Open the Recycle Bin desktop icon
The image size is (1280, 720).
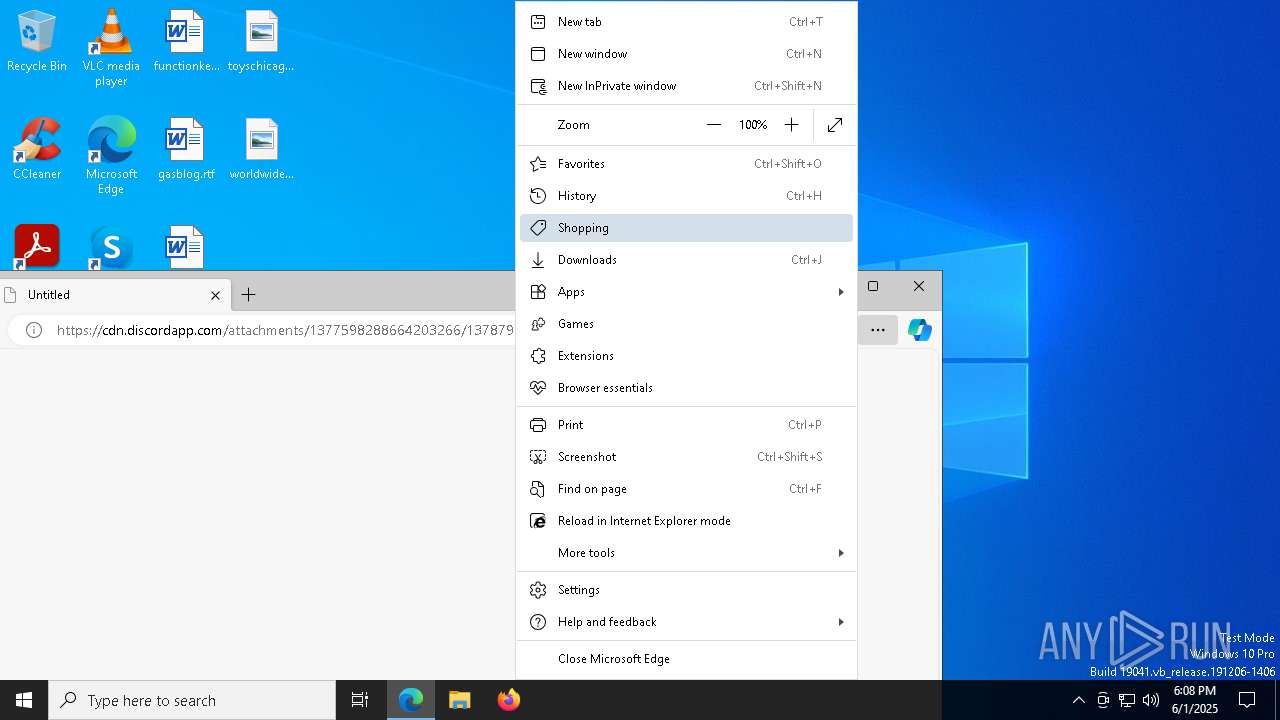click(x=37, y=42)
